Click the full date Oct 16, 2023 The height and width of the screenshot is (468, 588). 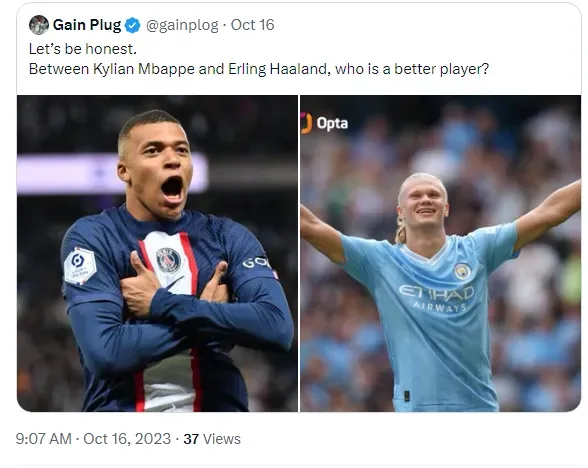(127, 439)
